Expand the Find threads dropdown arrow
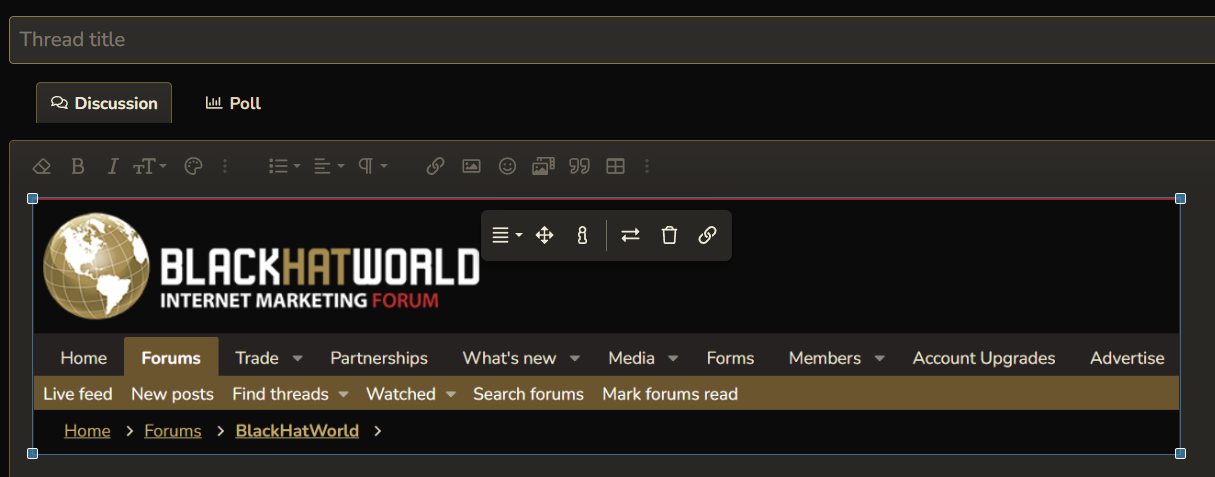Viewport: 1215px width, 477px height. (x=343, y=394)
